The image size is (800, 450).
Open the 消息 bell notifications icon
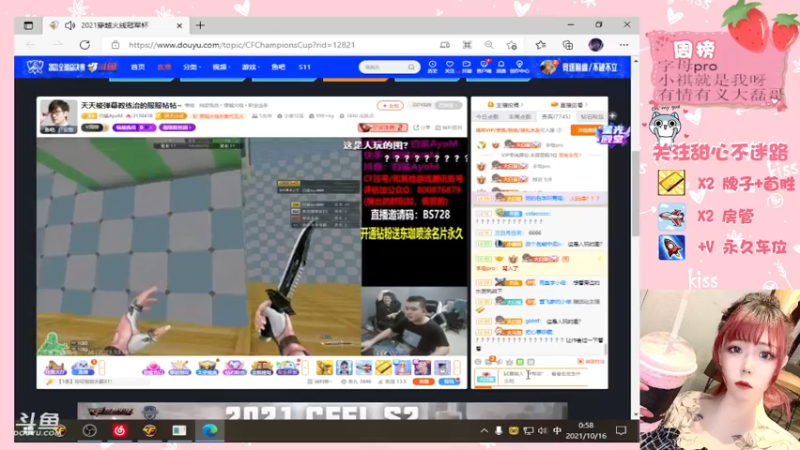point(501,67)
